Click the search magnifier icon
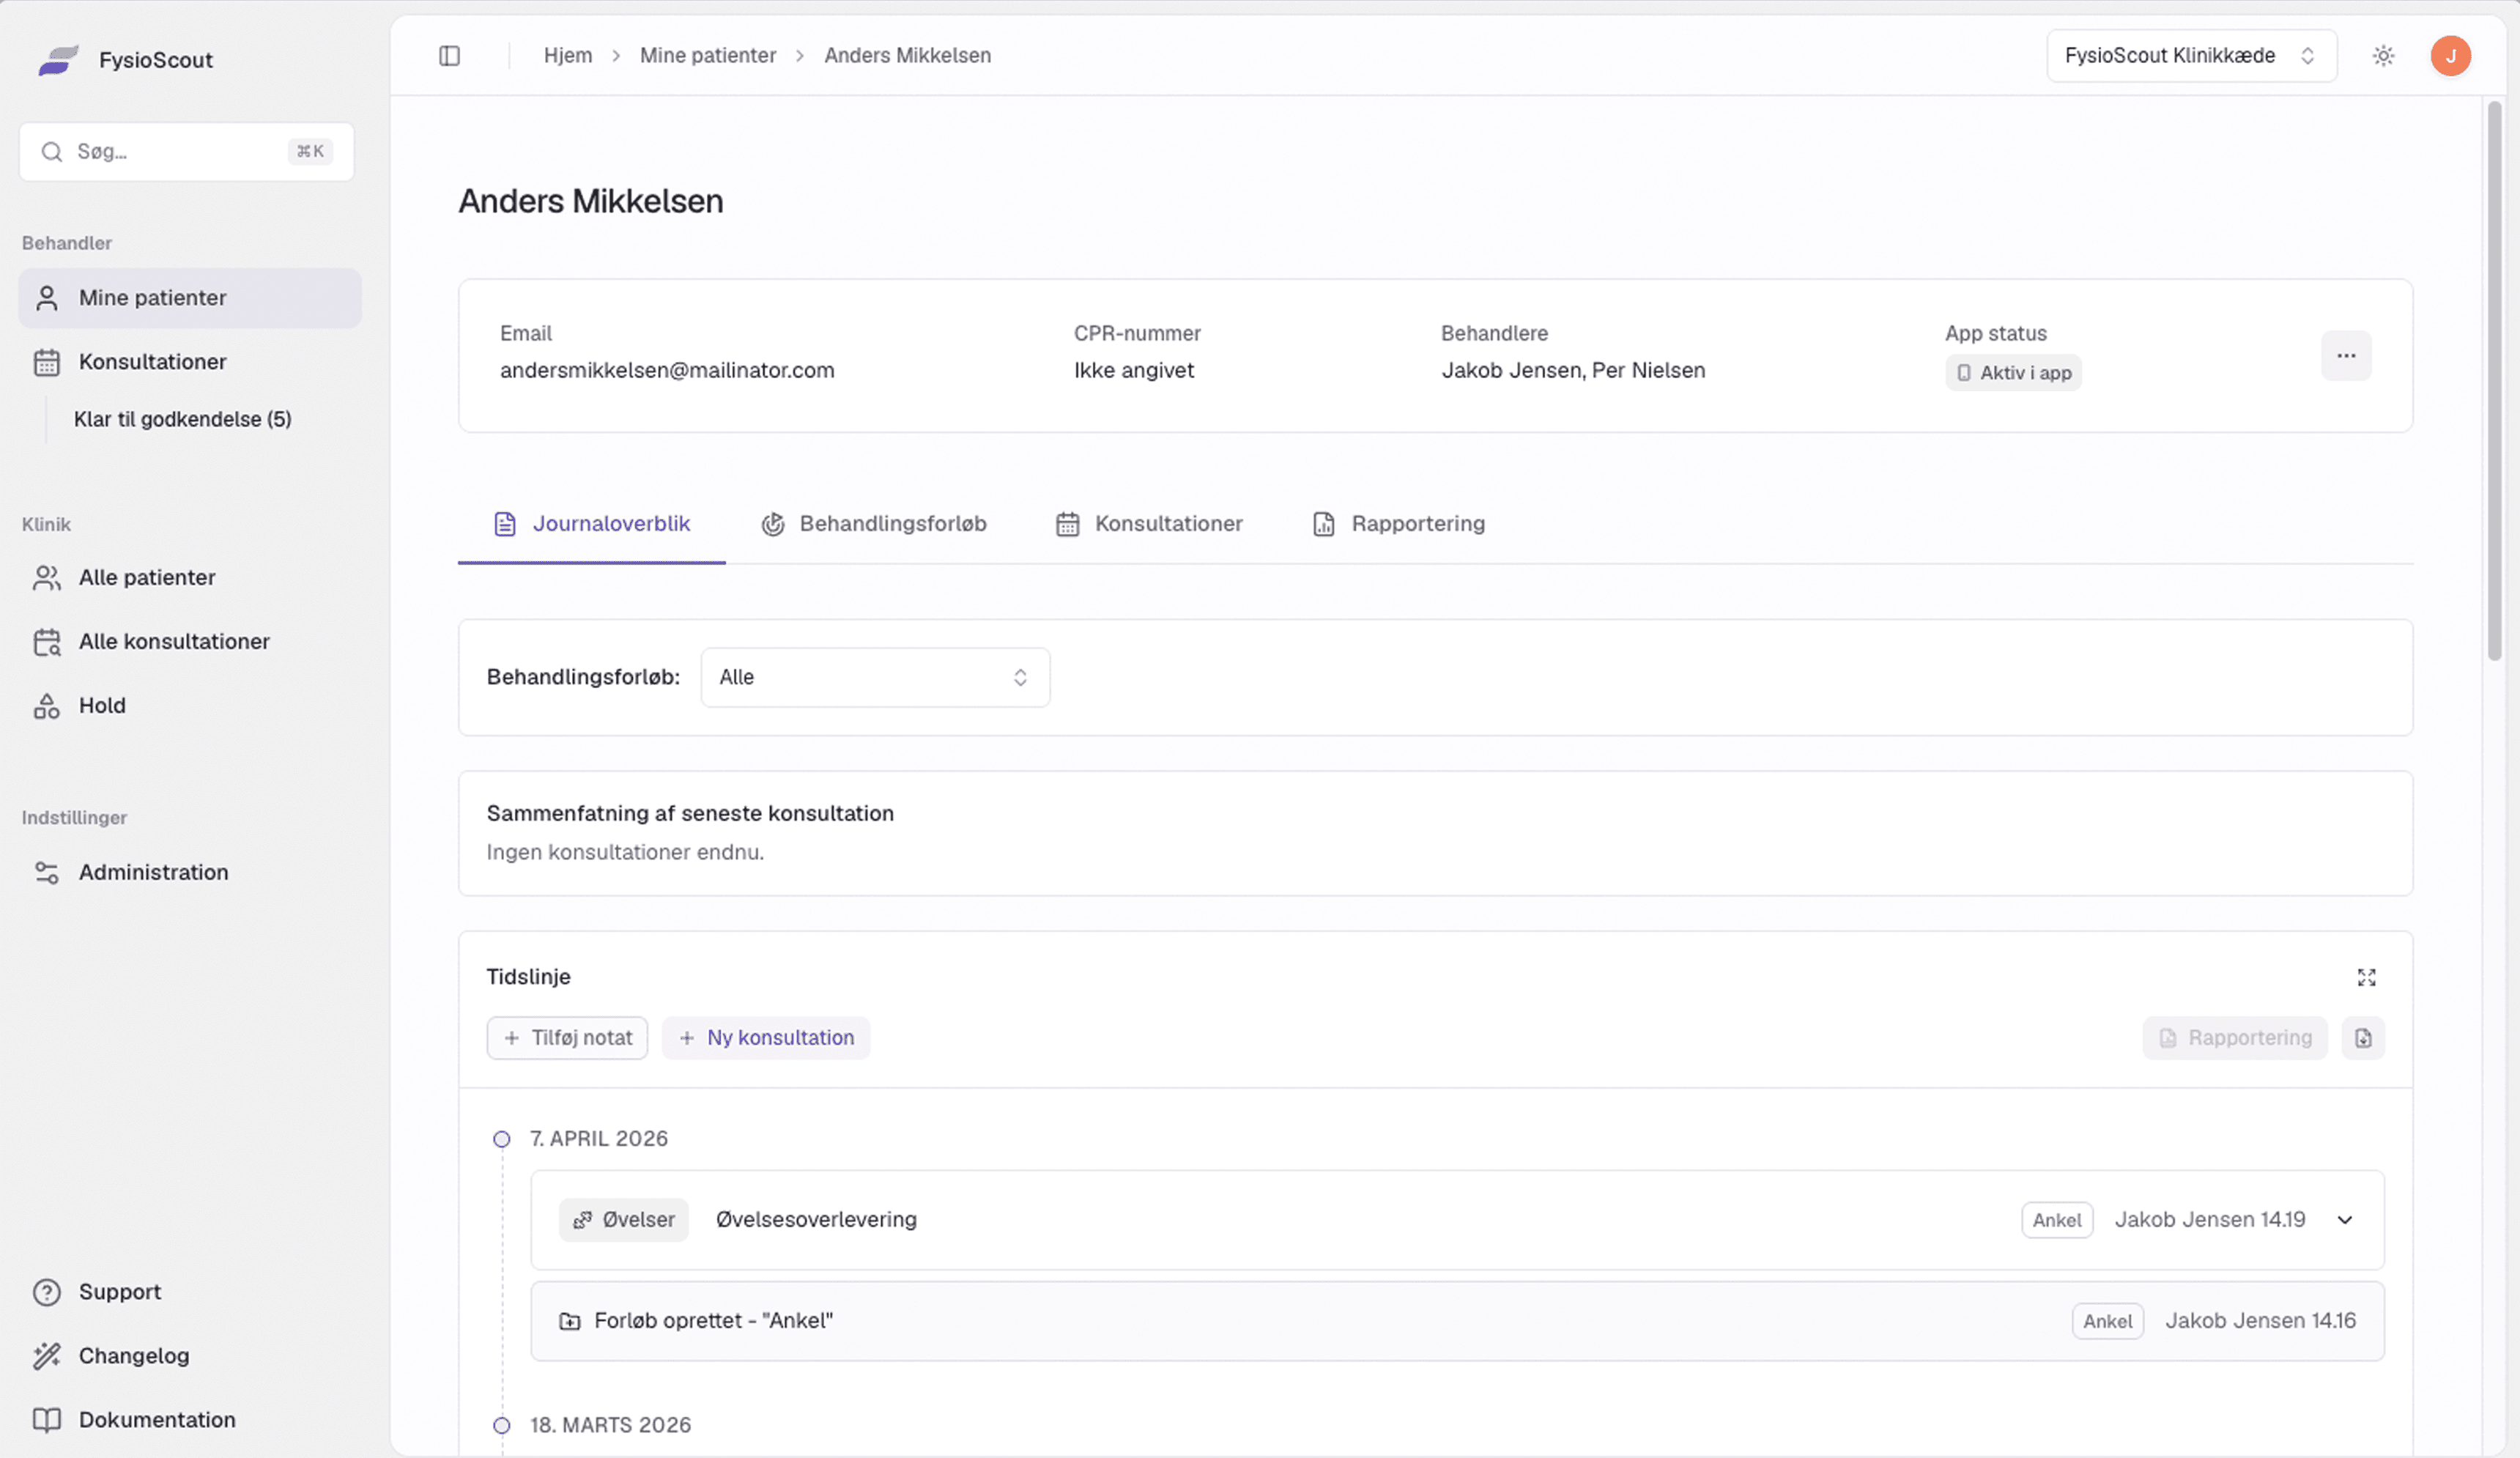Image resolution: width=2520 pixels, height=1458 pixels. (x=52, y=152)
